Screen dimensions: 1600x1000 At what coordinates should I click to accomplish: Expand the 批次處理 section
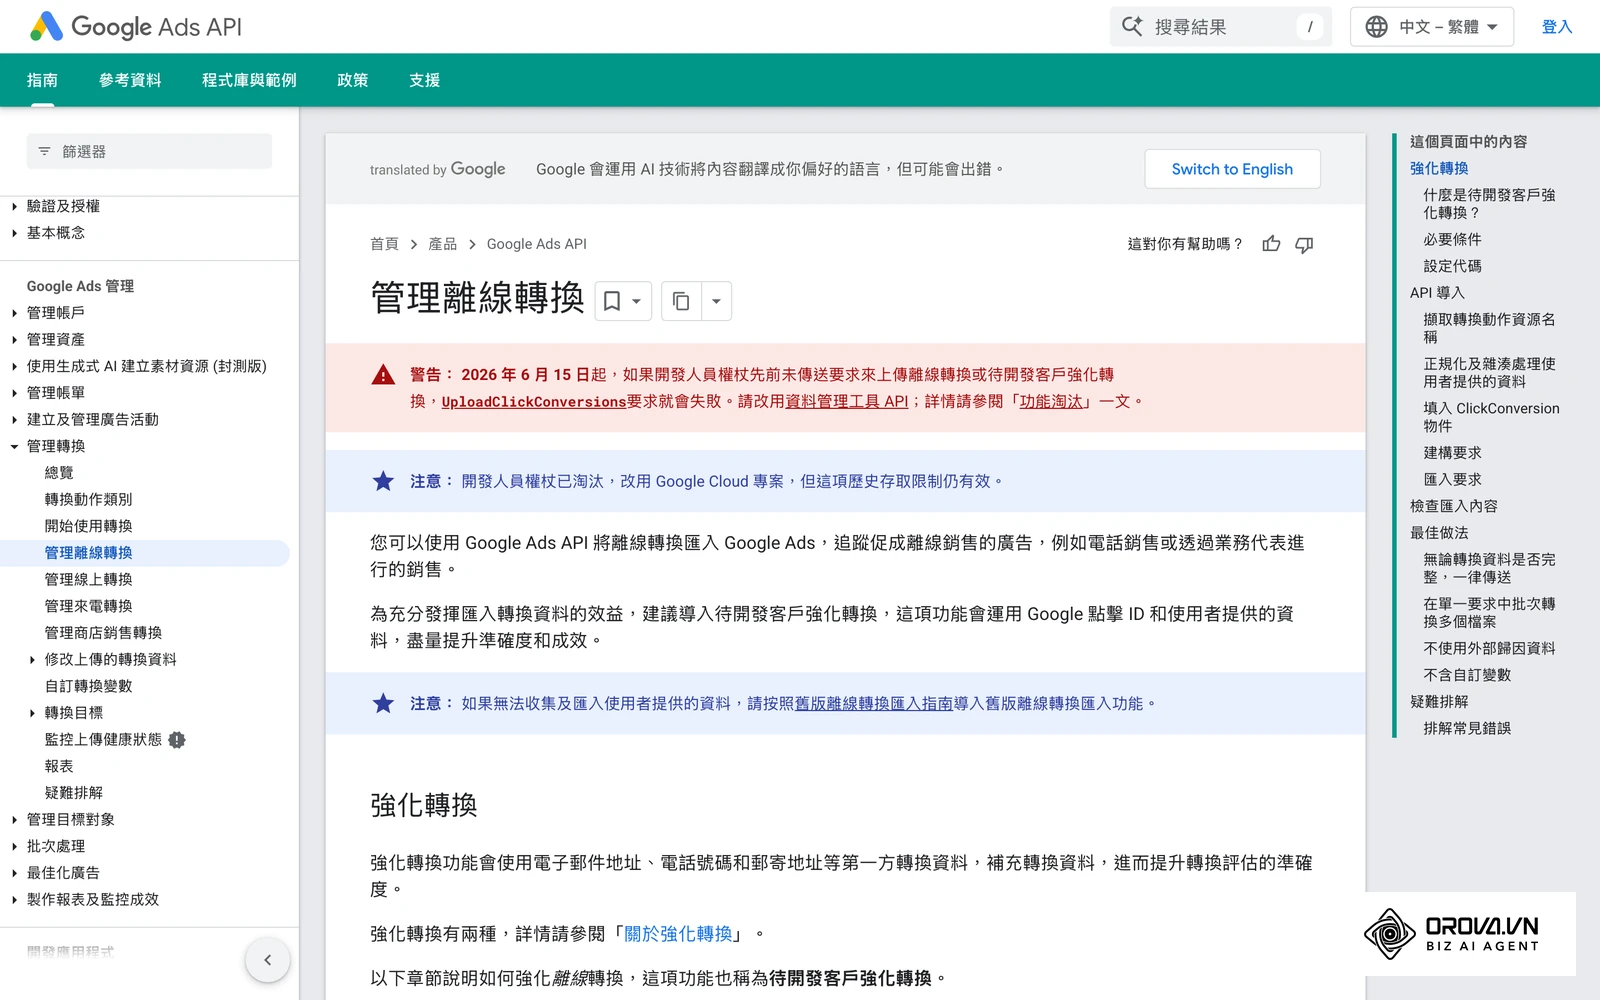pos(14,846)
